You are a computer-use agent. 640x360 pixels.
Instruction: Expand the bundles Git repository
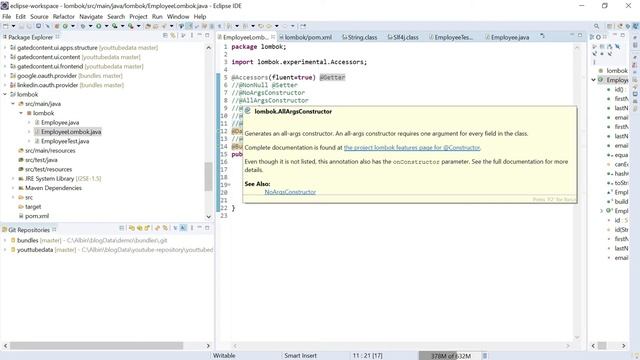(x=5, y=240)
